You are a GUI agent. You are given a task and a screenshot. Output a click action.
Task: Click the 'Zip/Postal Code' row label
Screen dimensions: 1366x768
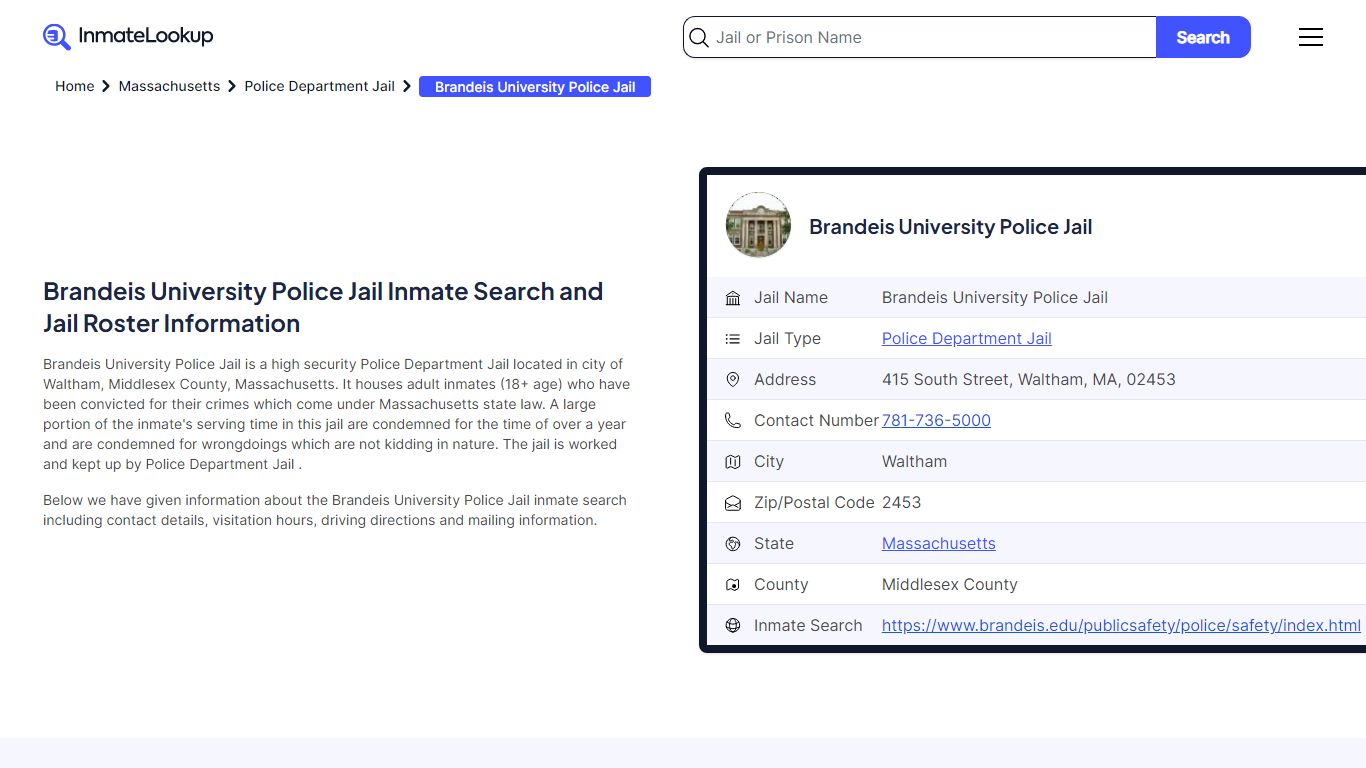tap(814, 503)
